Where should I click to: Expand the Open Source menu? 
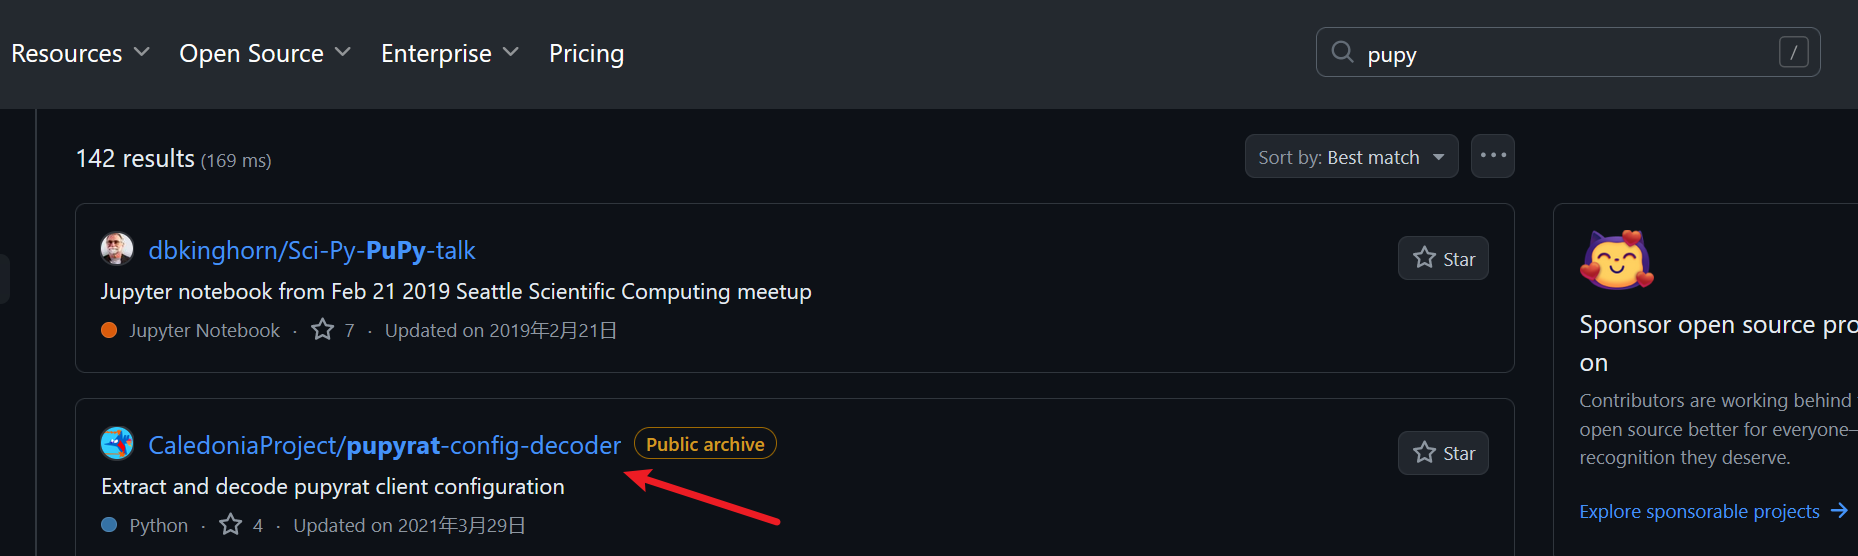pos(265,53)
